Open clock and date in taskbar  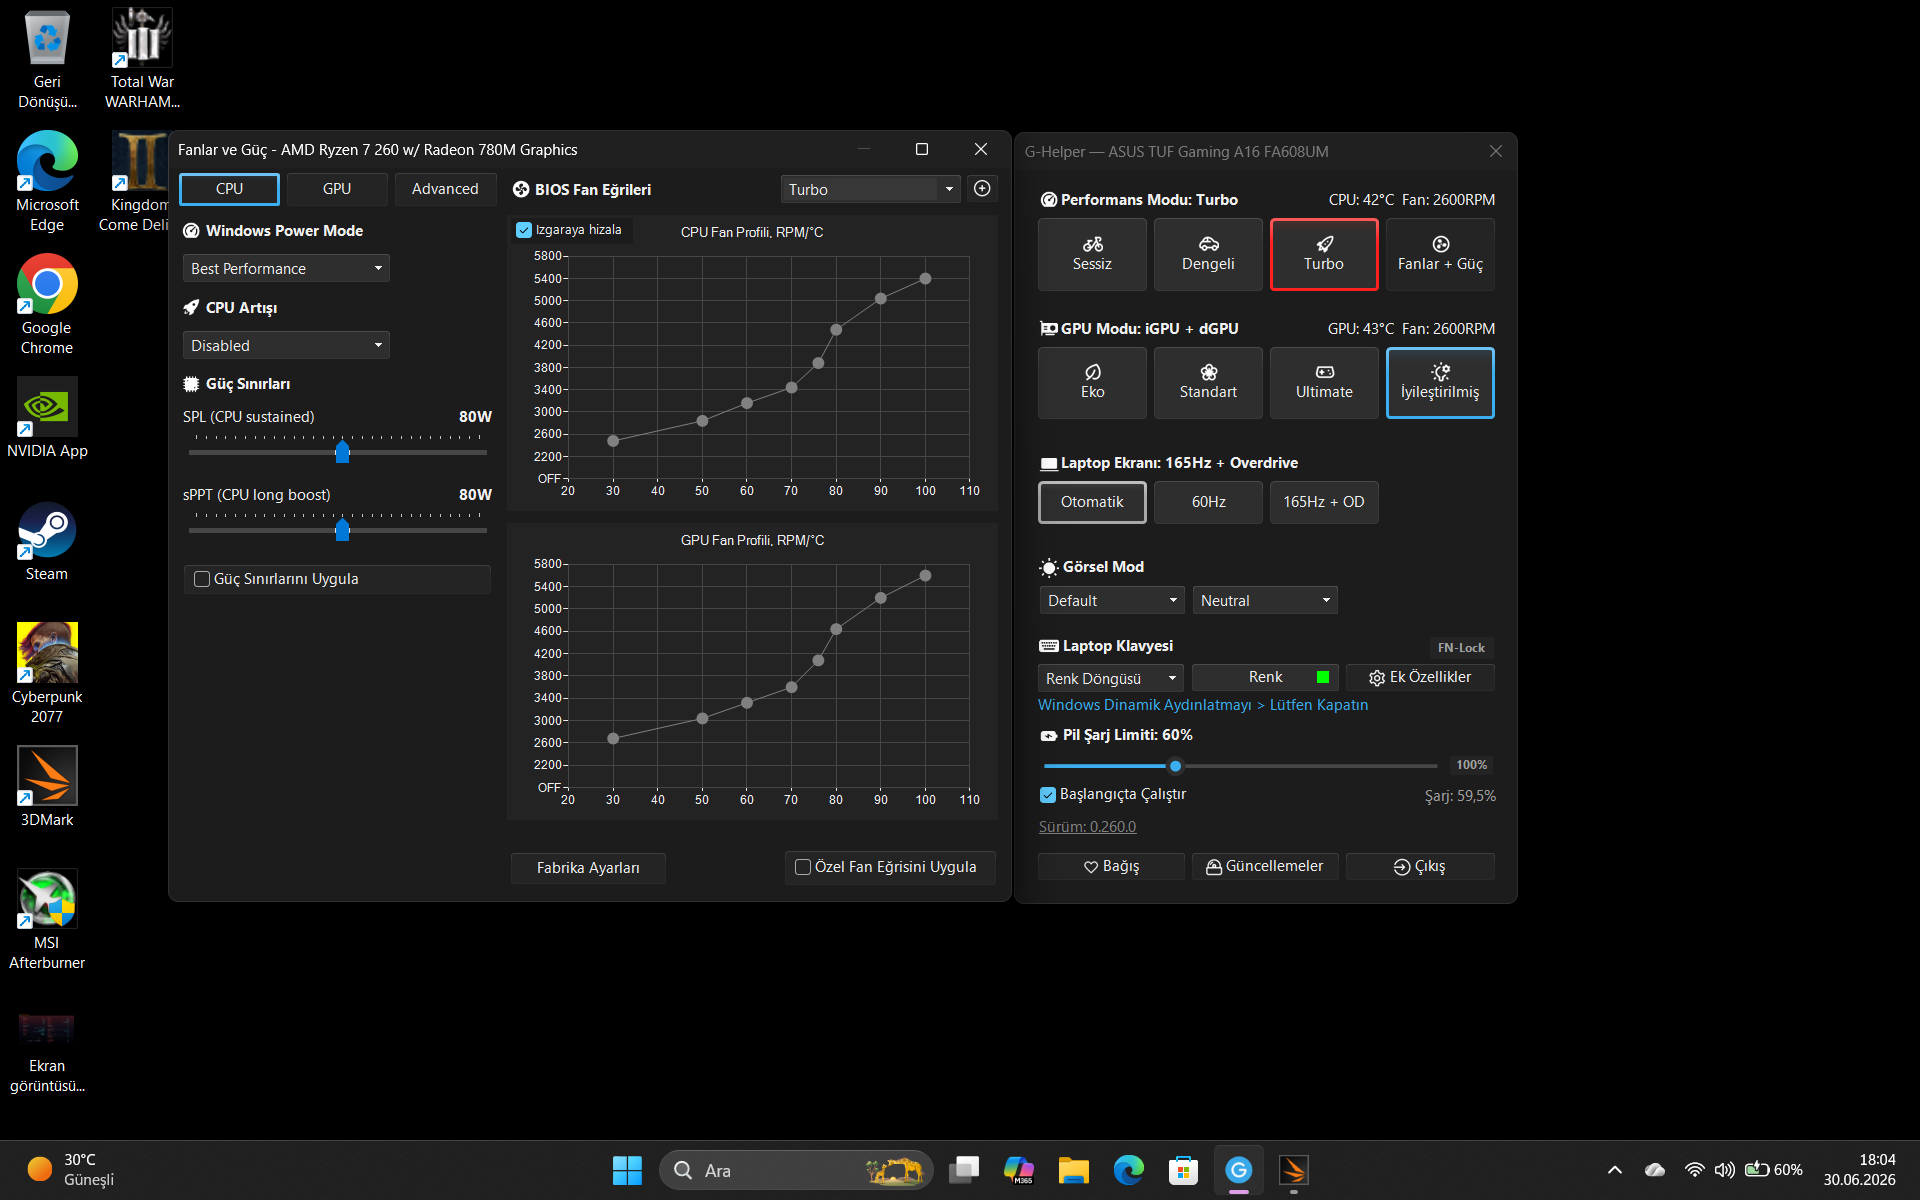coord(1859,1170)
